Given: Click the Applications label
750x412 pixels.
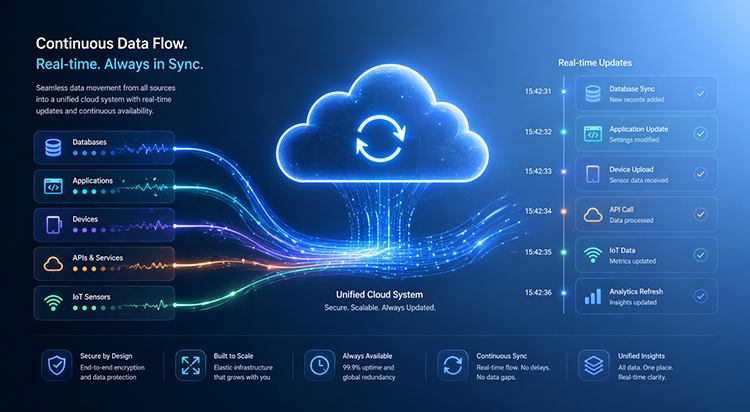Looking at the screenshot, I should click(x=93, y=180).
